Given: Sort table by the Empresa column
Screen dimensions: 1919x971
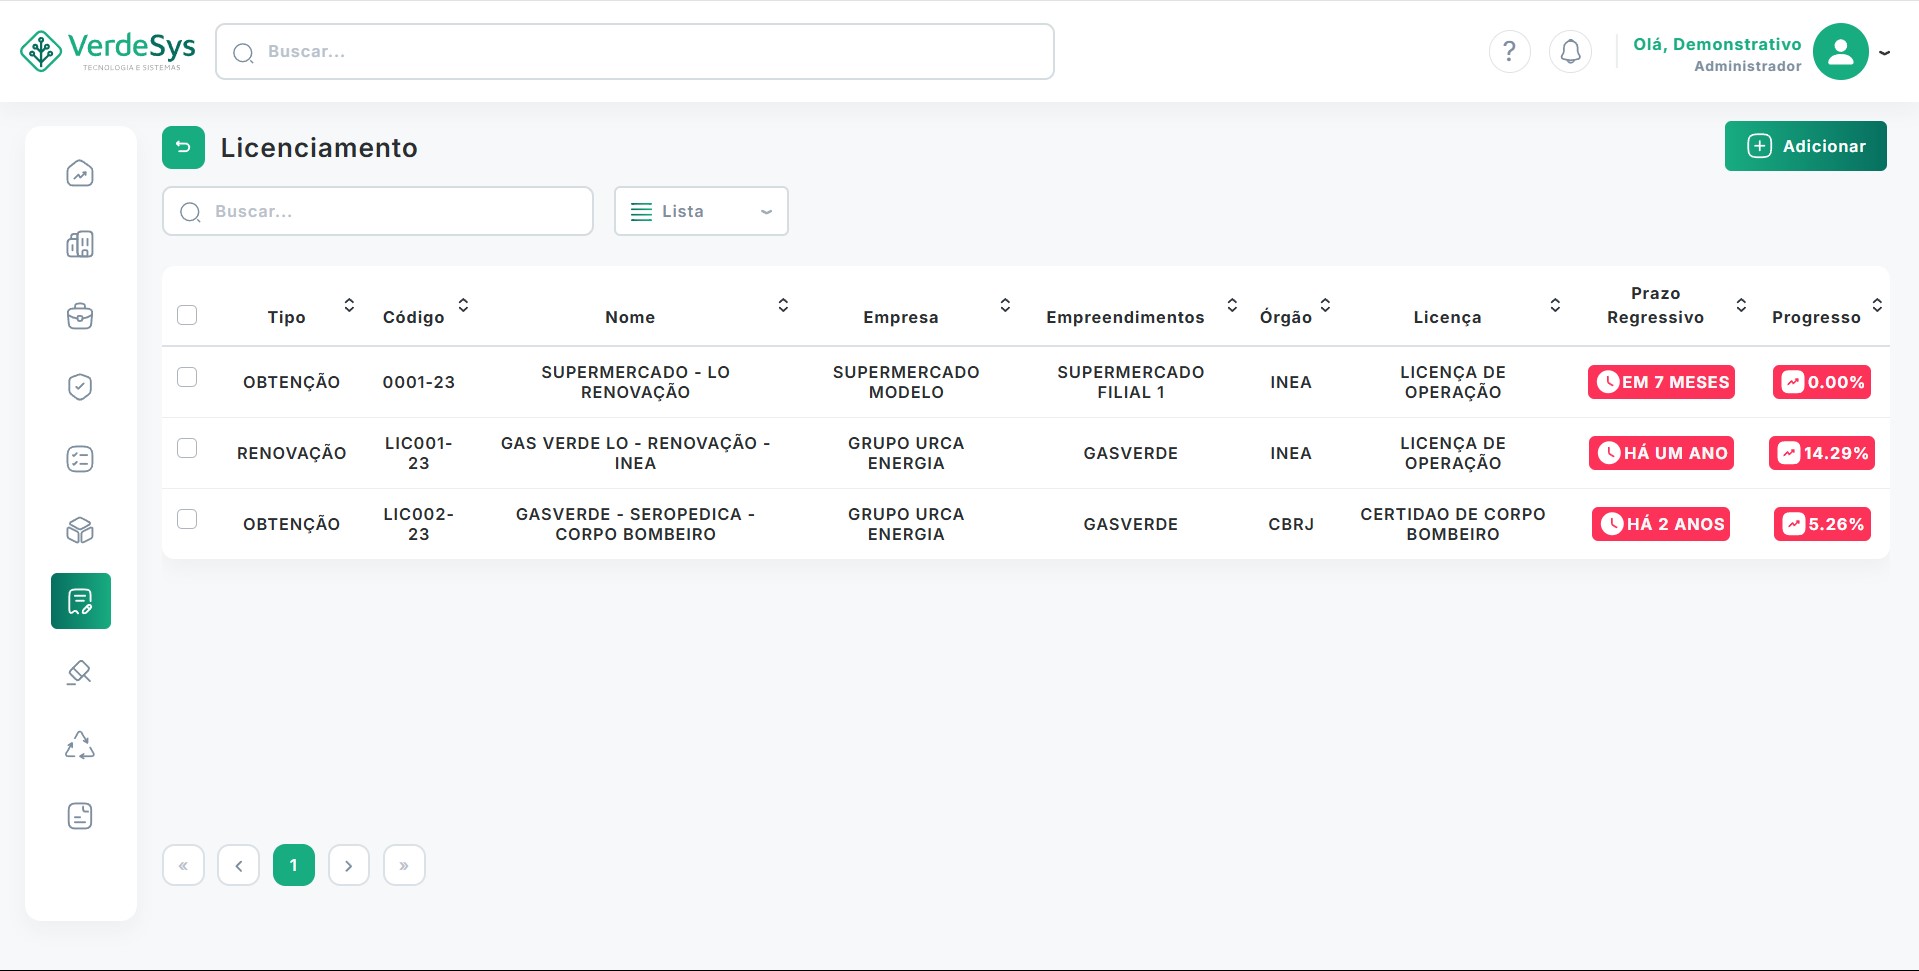Looking at the screenshot, I should click(1005, 306).
